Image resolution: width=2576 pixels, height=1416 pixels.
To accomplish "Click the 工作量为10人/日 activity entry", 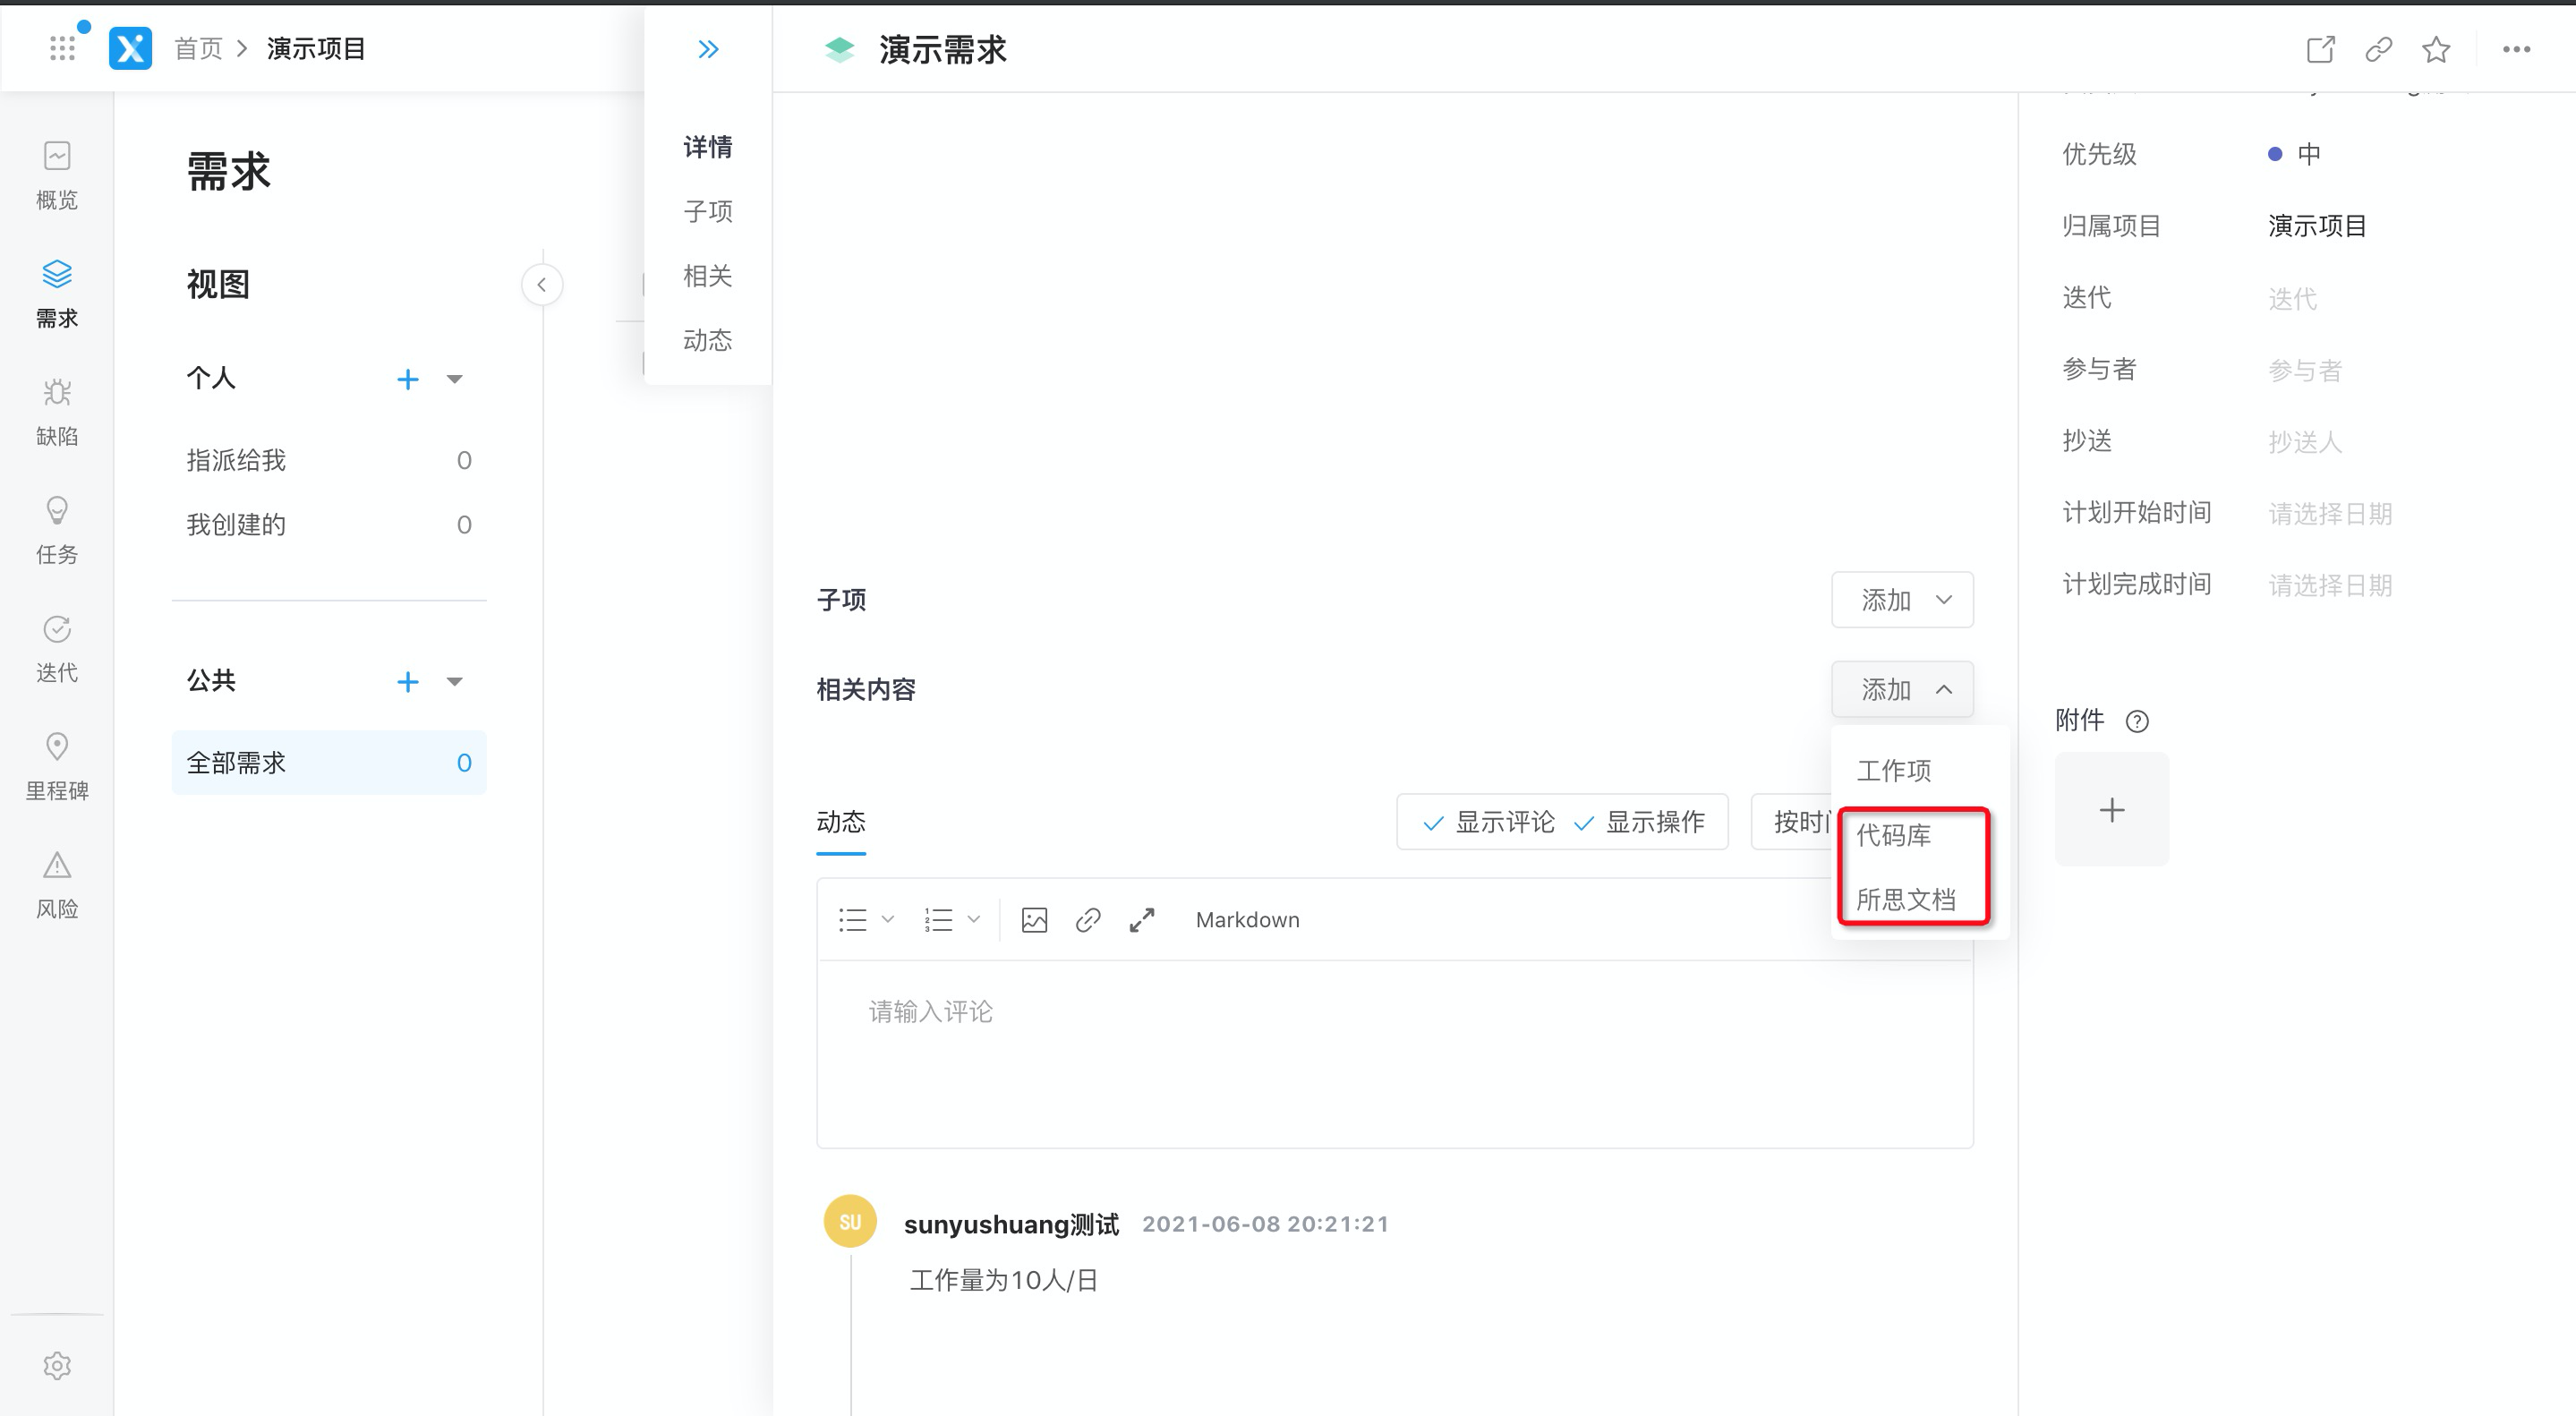I will [1004, 1281].
